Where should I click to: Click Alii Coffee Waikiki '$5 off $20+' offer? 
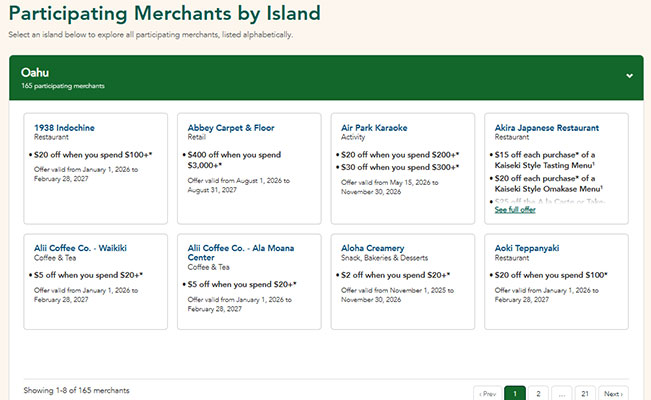(88, 275)
